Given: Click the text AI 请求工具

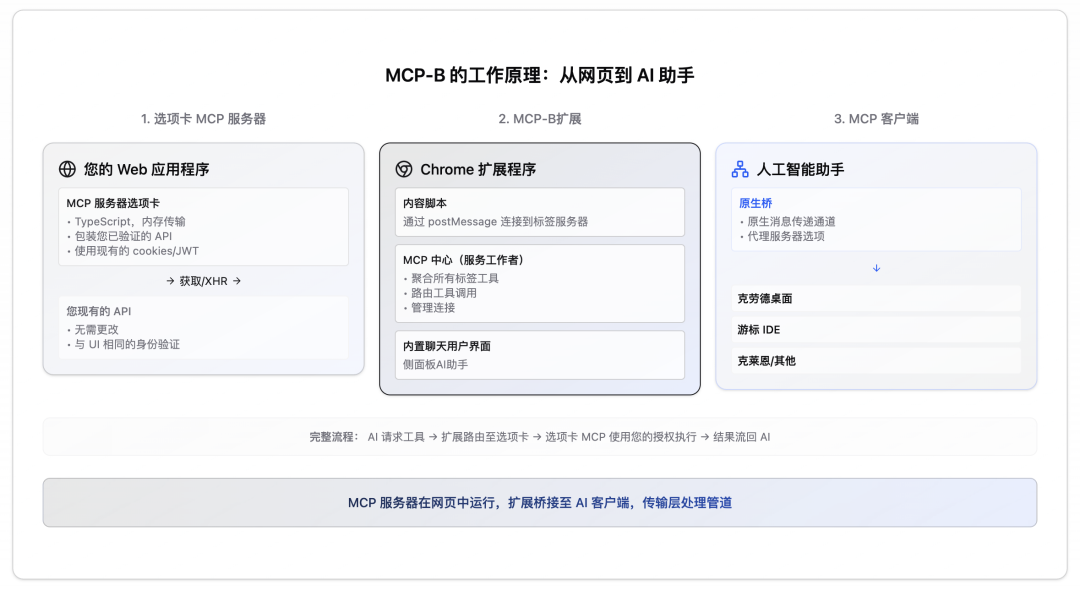Looking at the screenshot, I should coord(396,437).
